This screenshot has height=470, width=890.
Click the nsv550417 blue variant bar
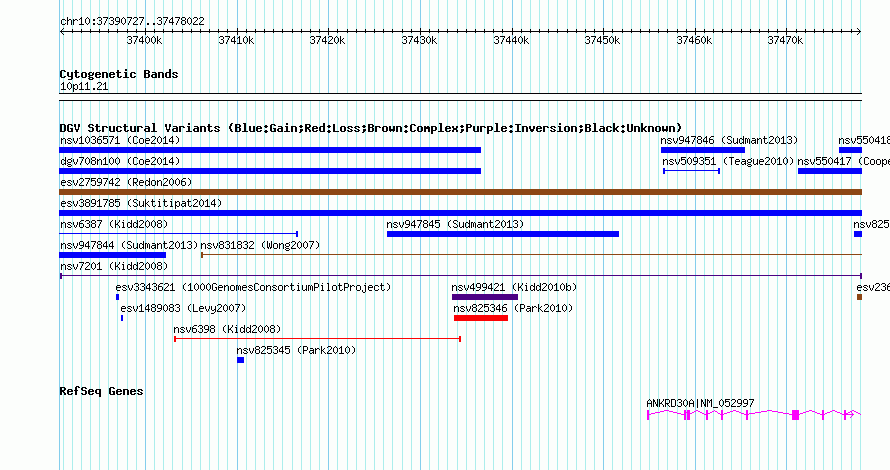830,171
